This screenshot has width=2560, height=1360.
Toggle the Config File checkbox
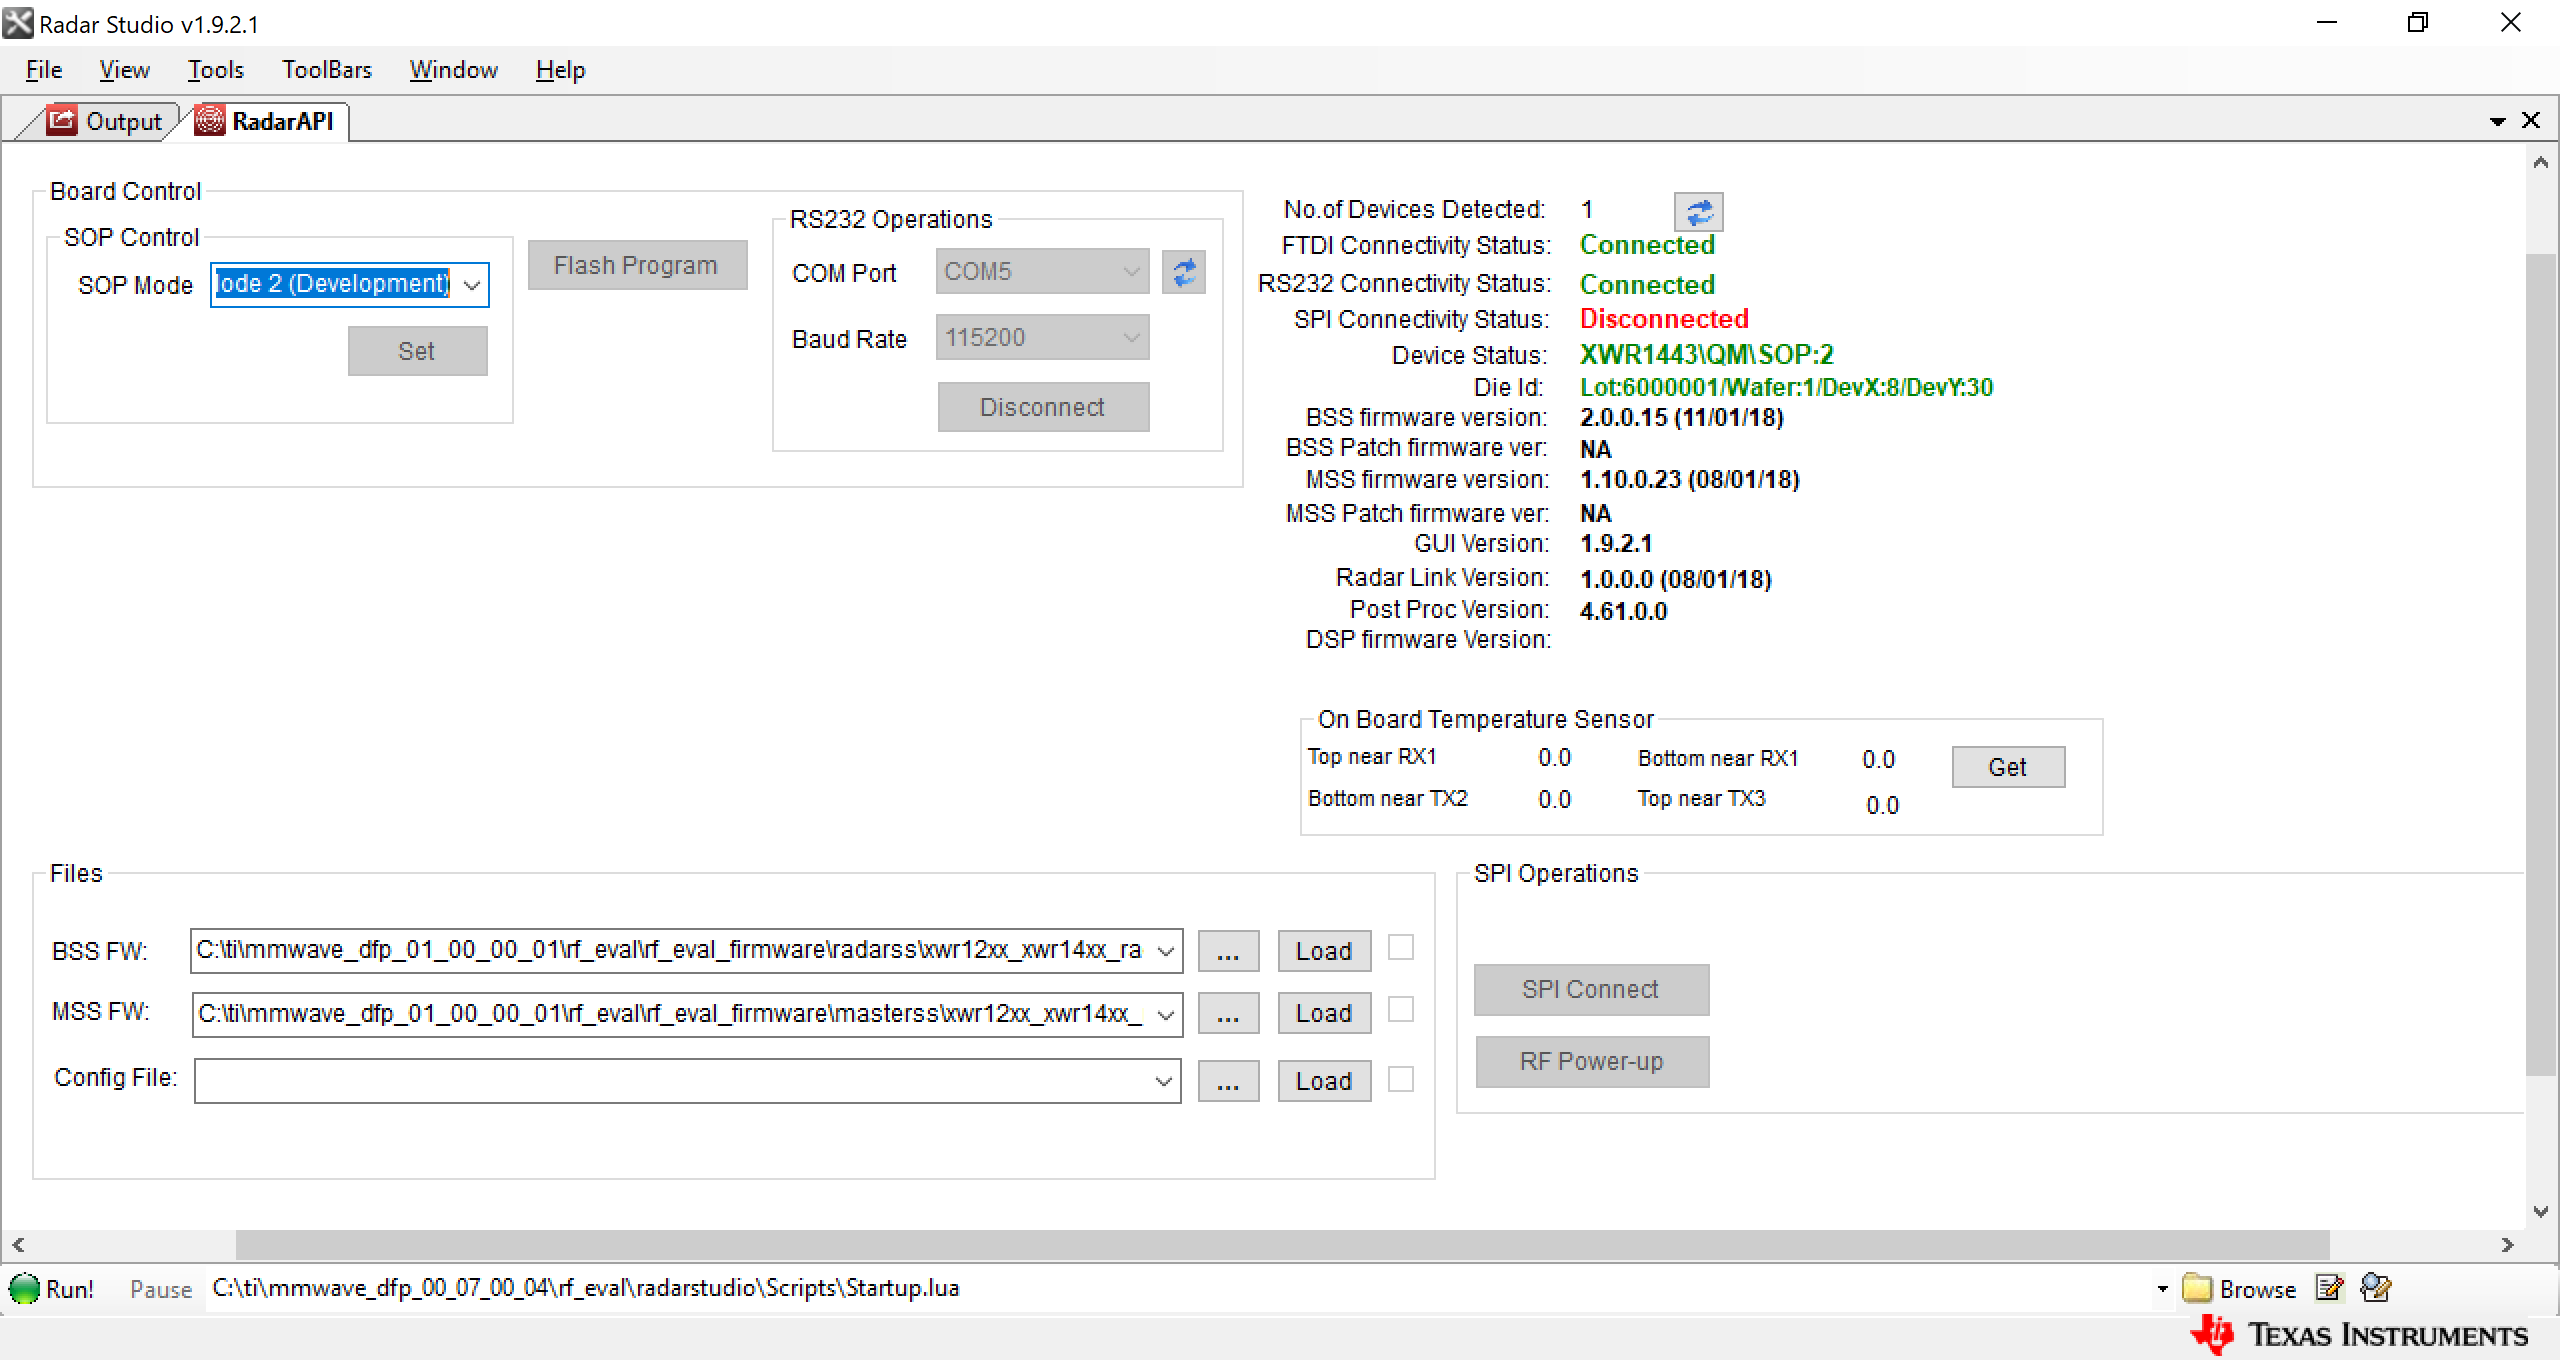pyautogui.click(x=1401, y=1079)
